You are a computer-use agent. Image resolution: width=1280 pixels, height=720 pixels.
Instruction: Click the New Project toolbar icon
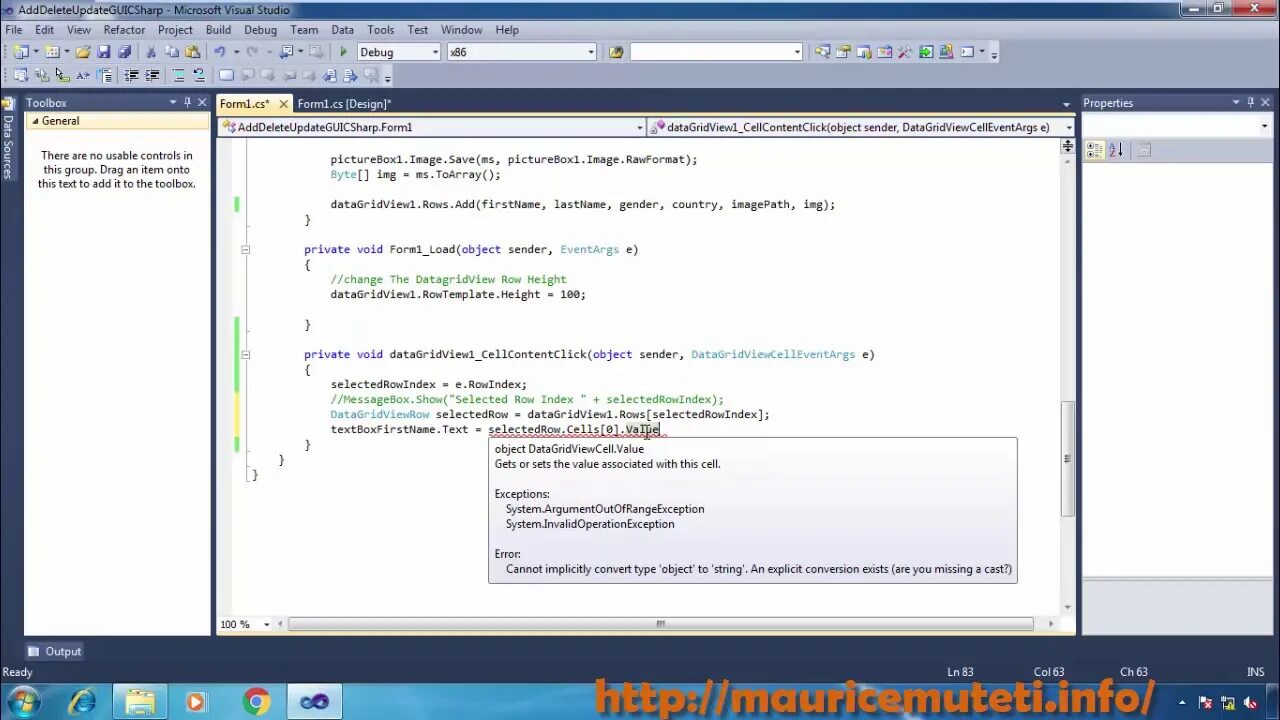[x=21, y=52]
